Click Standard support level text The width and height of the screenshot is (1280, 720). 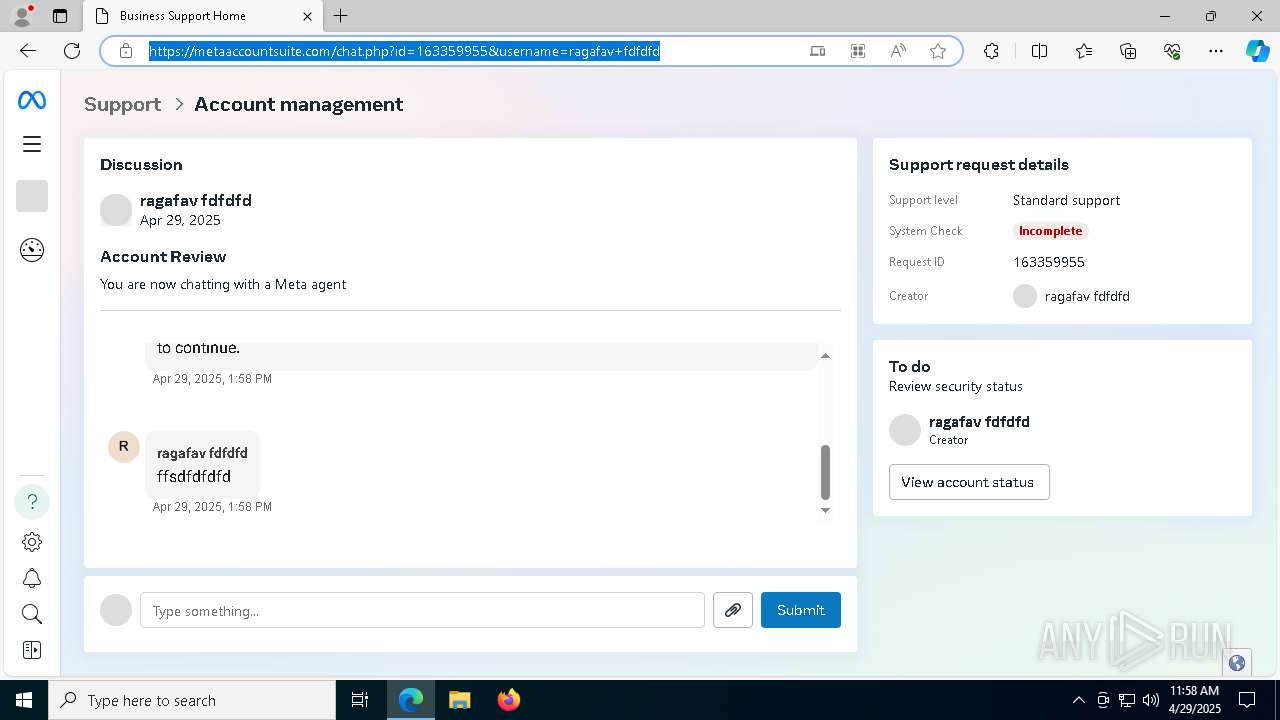[x=1066, y=200]
